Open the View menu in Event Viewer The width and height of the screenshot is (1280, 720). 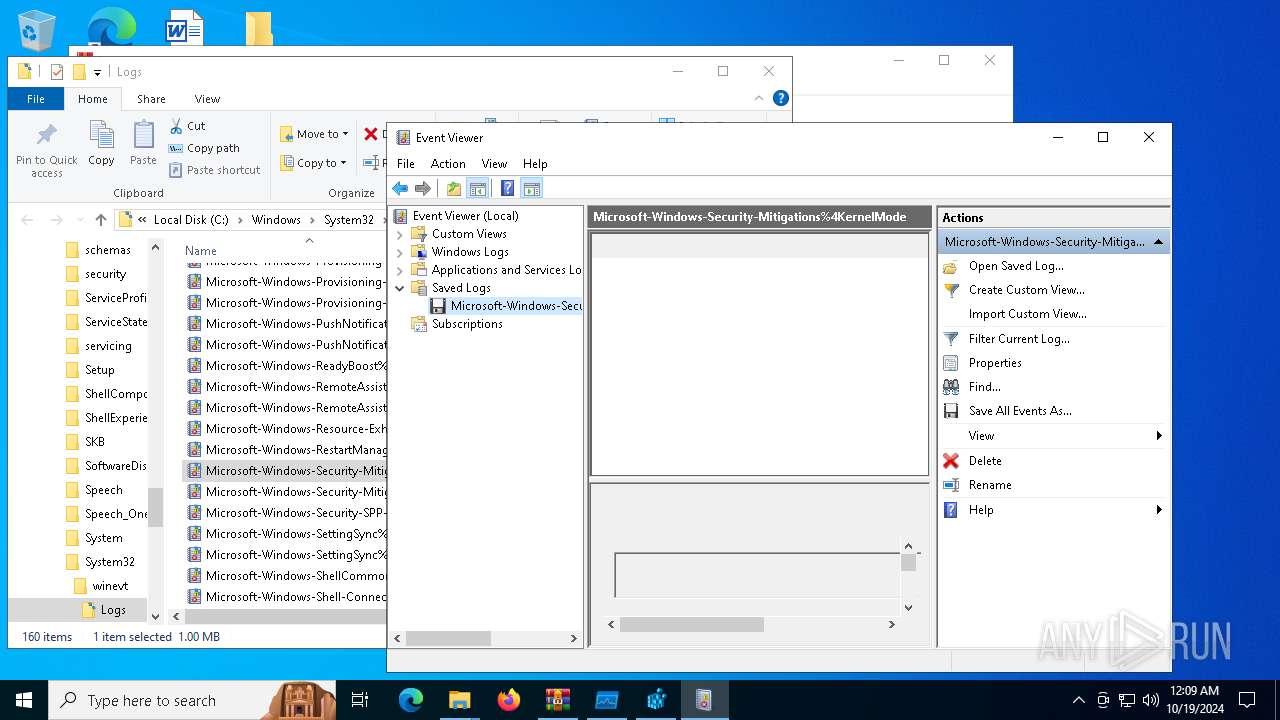(494, 164)
